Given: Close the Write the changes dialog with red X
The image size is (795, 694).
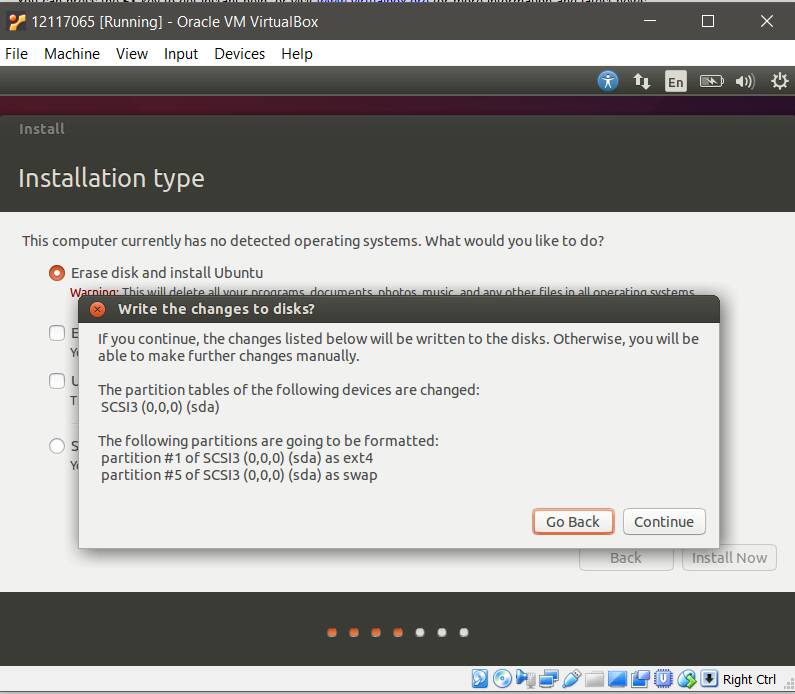Looking at the screenshot, I should click(97, 309).
